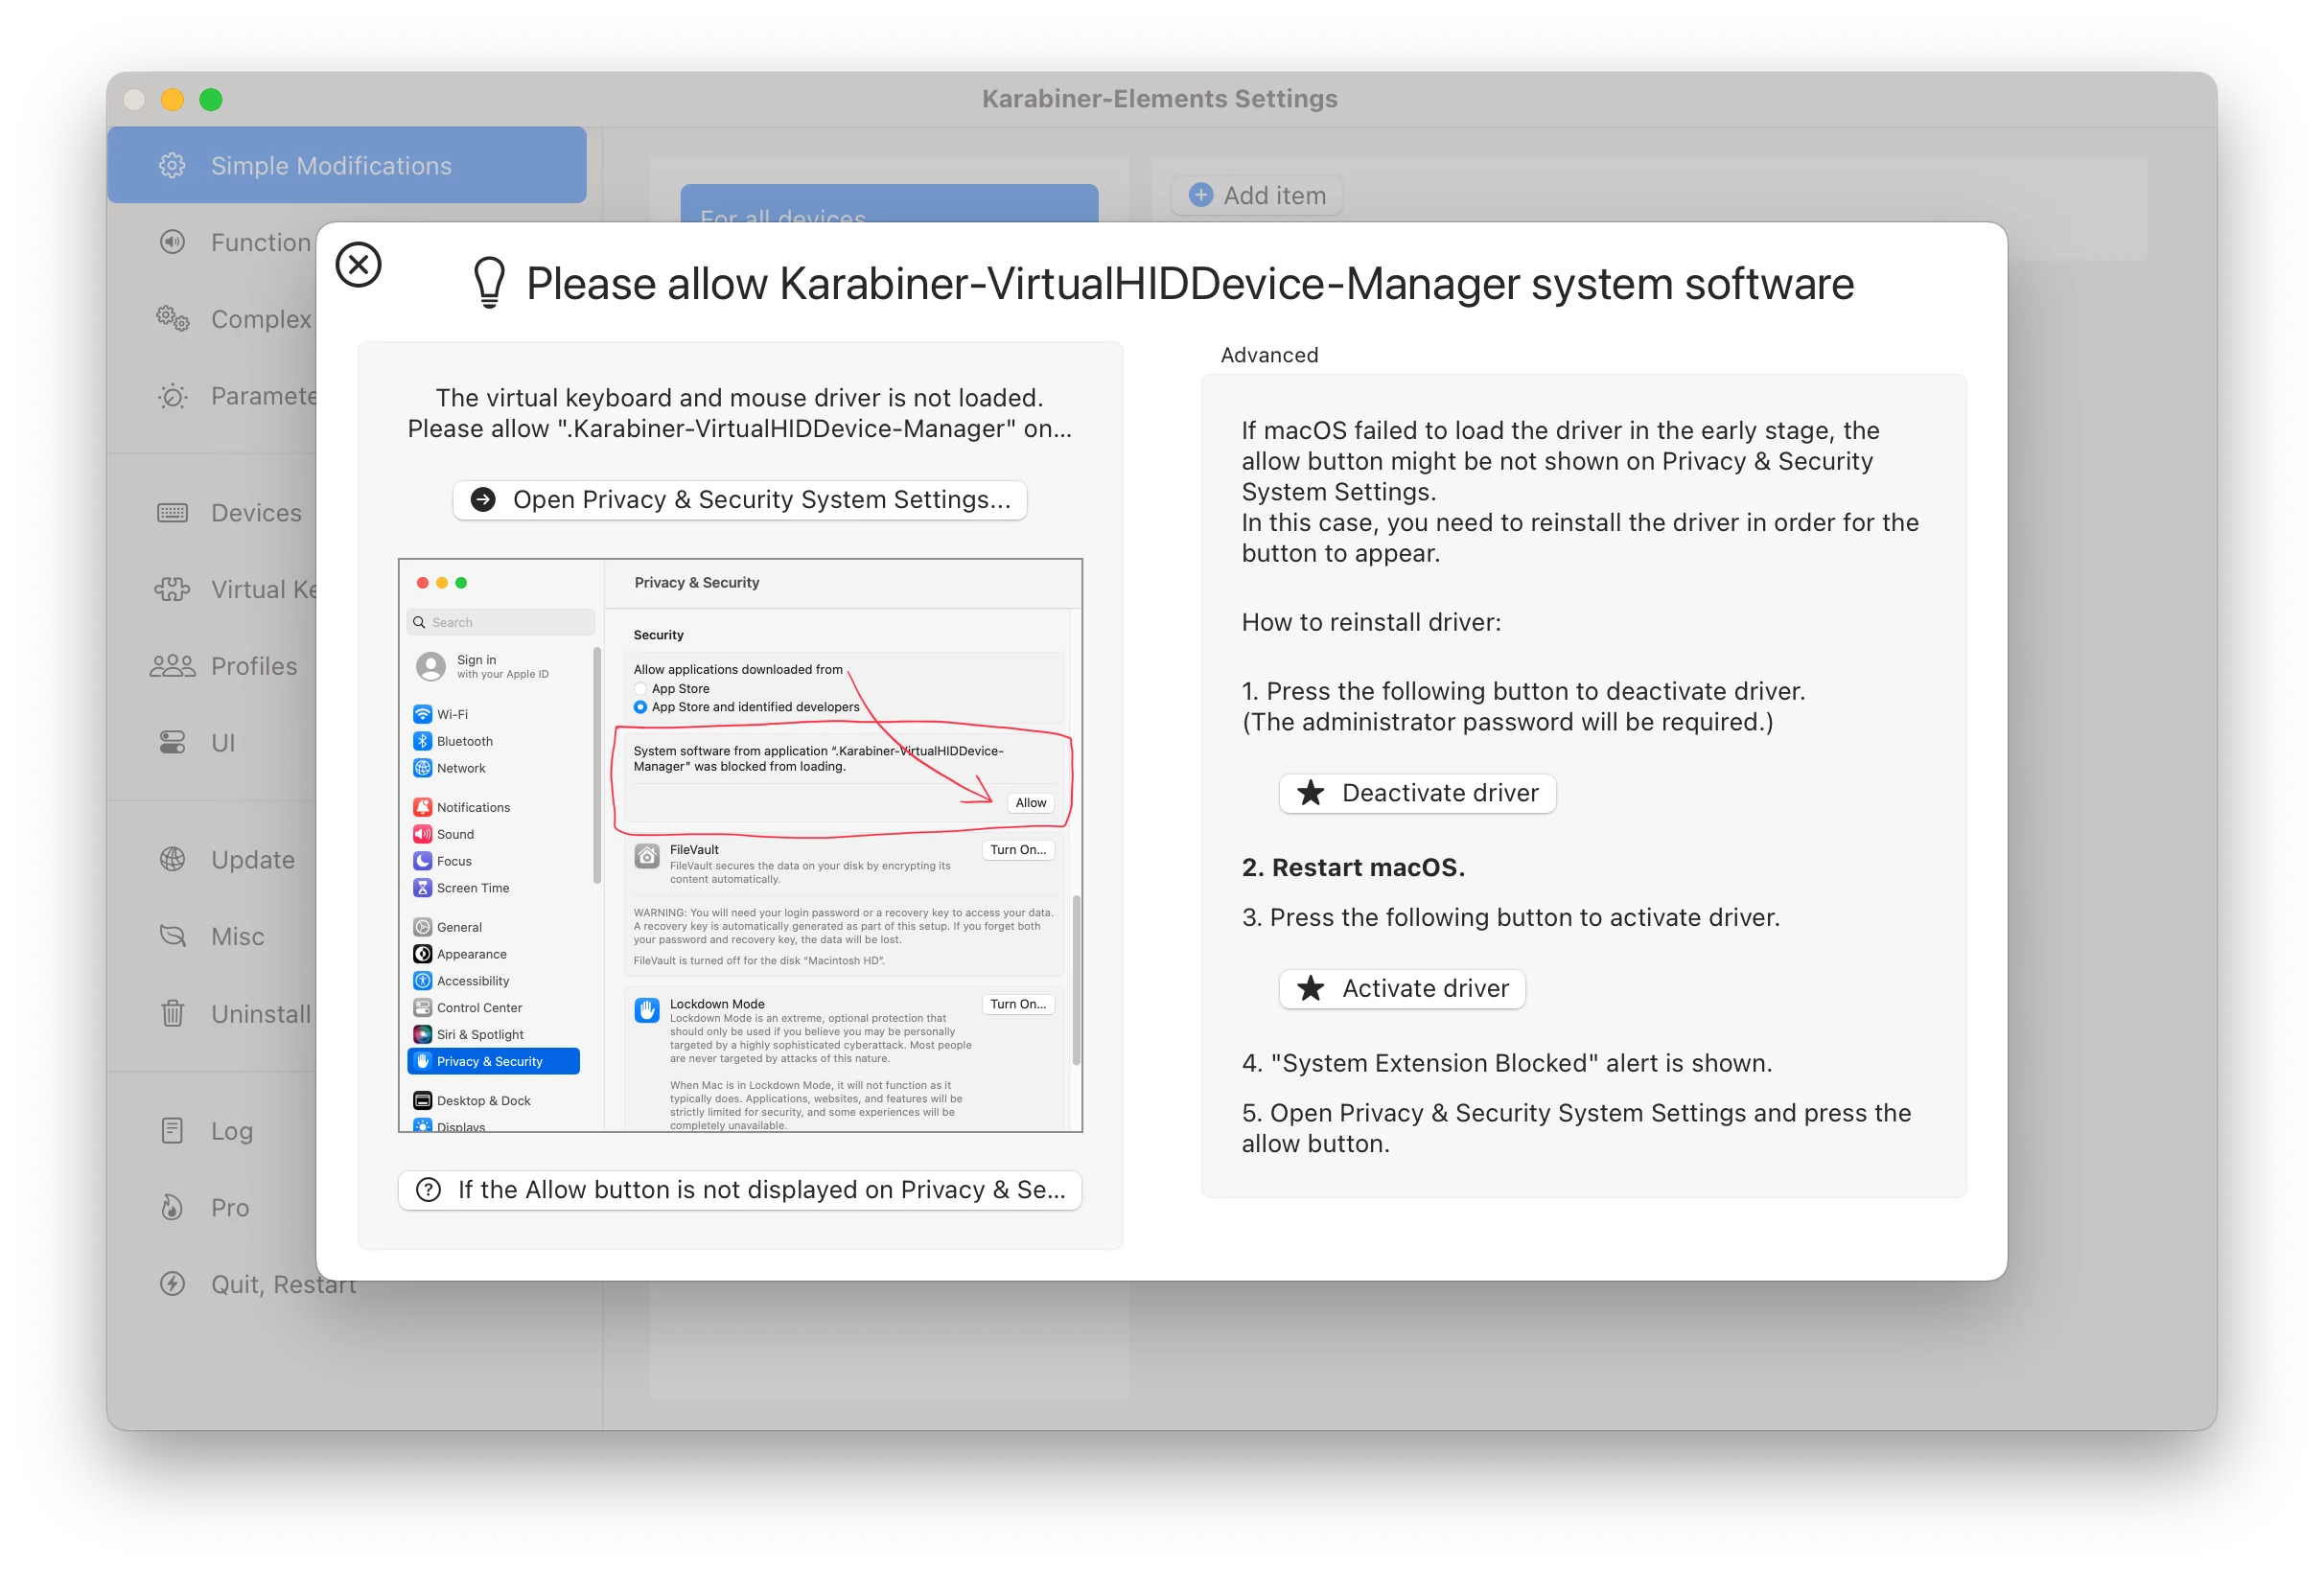Click the Parameters sidebar icon

[x=172, y=396]
